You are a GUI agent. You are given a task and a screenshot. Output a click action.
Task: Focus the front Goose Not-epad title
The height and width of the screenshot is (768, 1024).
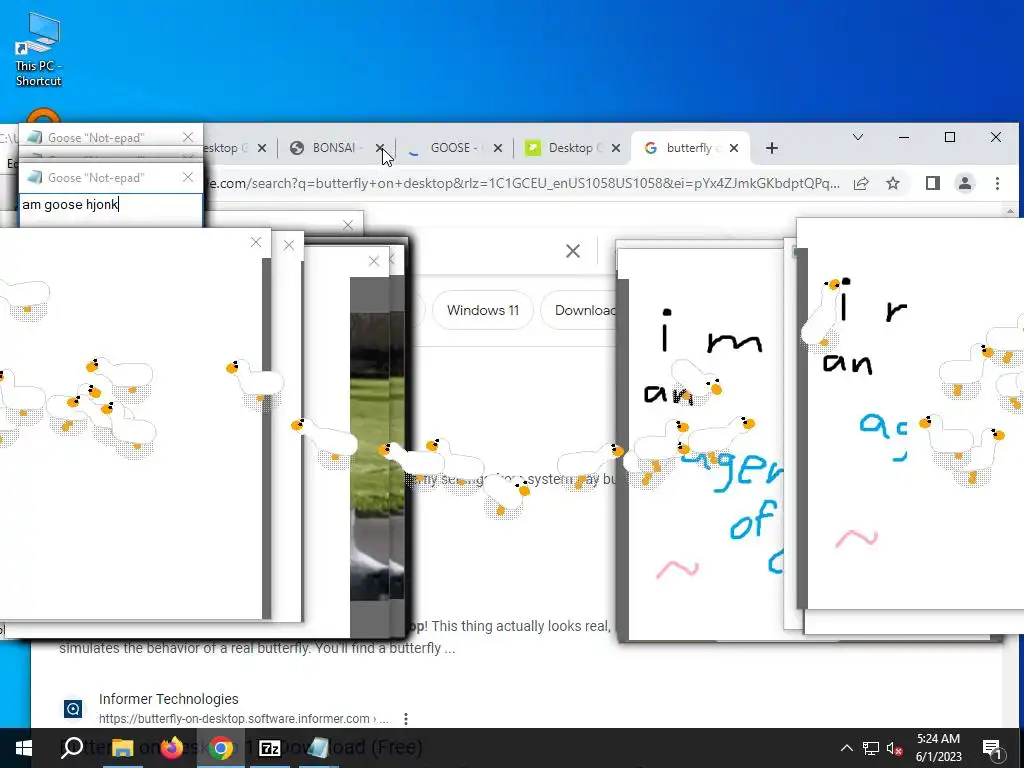tap(95, 177)
